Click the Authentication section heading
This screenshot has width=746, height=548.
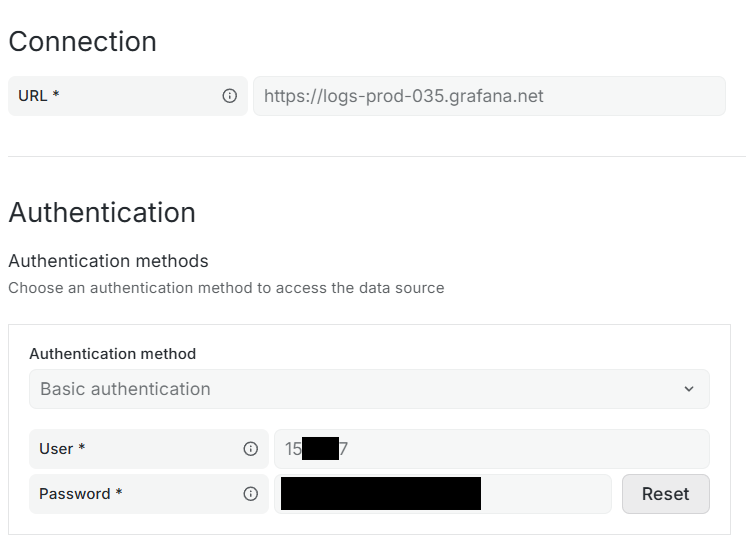[102, 213]
